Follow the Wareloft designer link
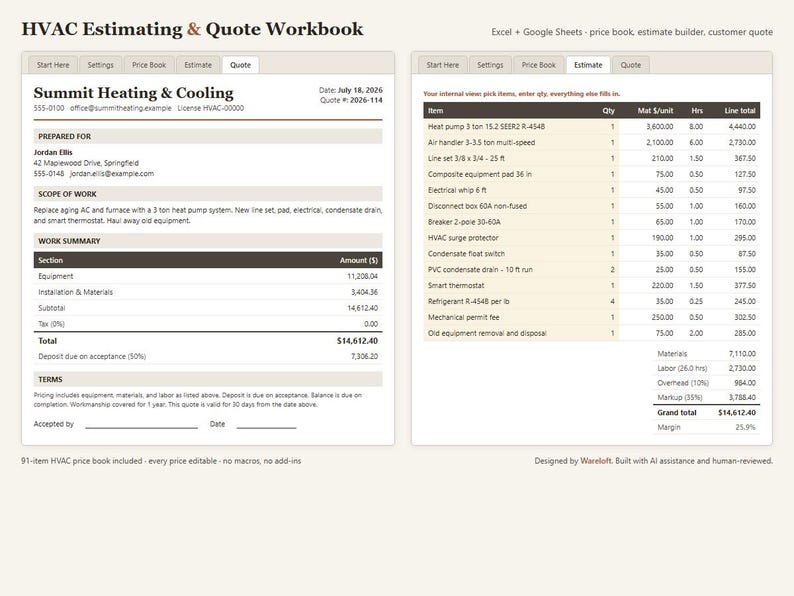794x596 pixels. coord(596,461)
